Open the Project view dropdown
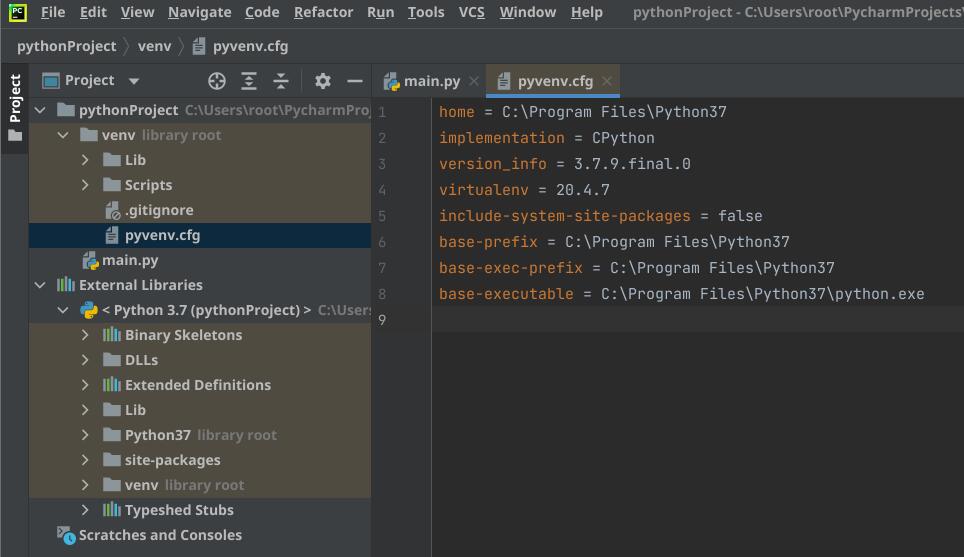The width and height of the screenshot is (964, 557). pos(134,81)
